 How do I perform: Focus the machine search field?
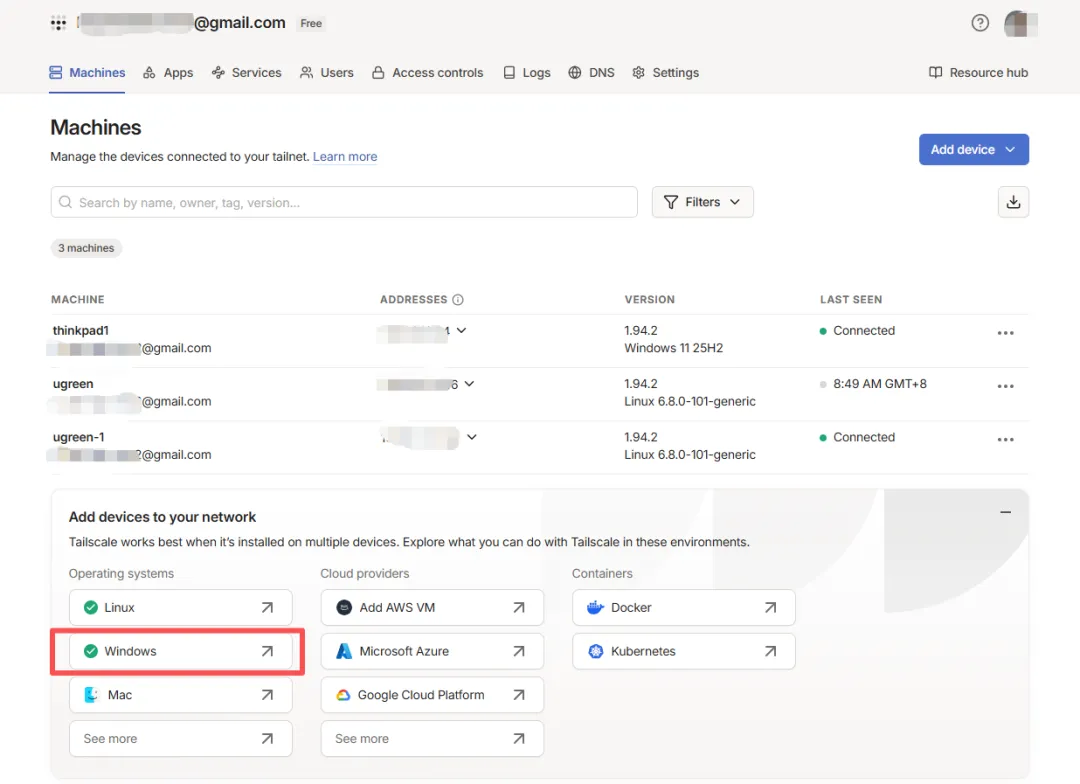coord(344,202)
